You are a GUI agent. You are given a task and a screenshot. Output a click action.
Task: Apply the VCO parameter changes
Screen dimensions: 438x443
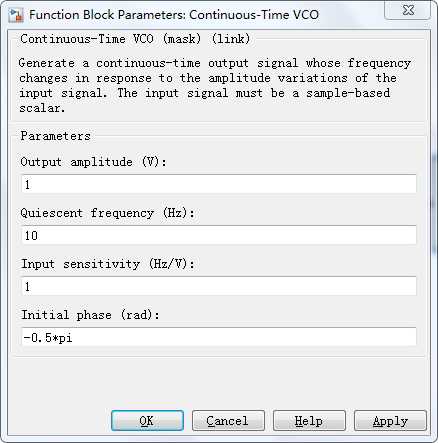click(x=390, y=421)
